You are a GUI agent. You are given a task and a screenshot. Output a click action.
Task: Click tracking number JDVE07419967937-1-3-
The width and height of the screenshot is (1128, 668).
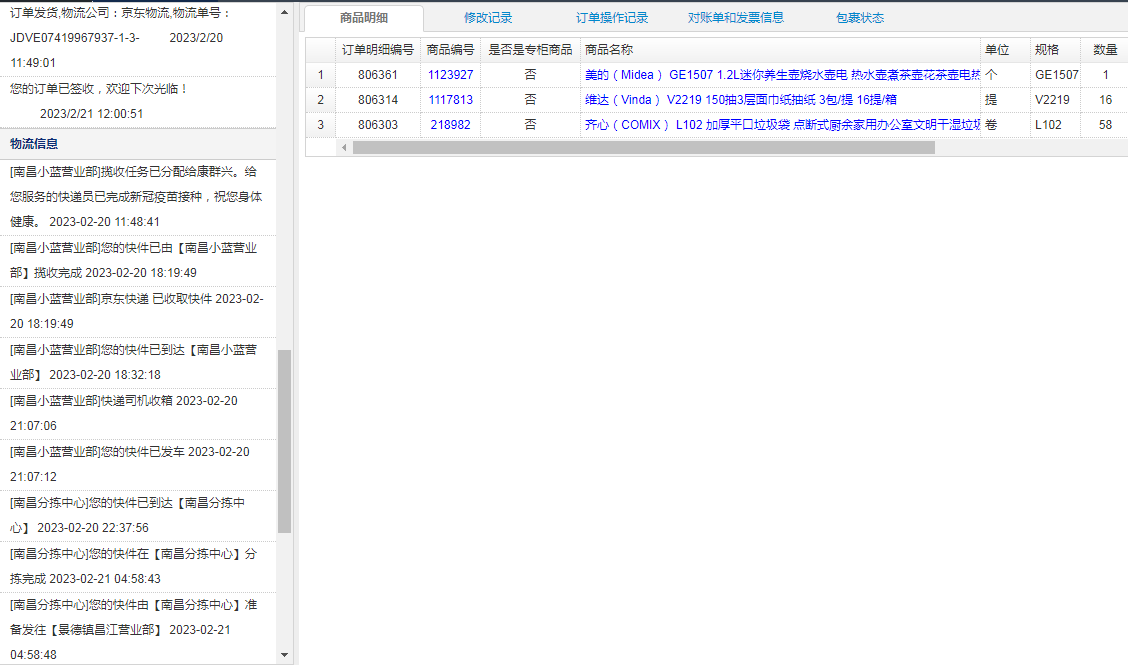[x=75, y=37]
